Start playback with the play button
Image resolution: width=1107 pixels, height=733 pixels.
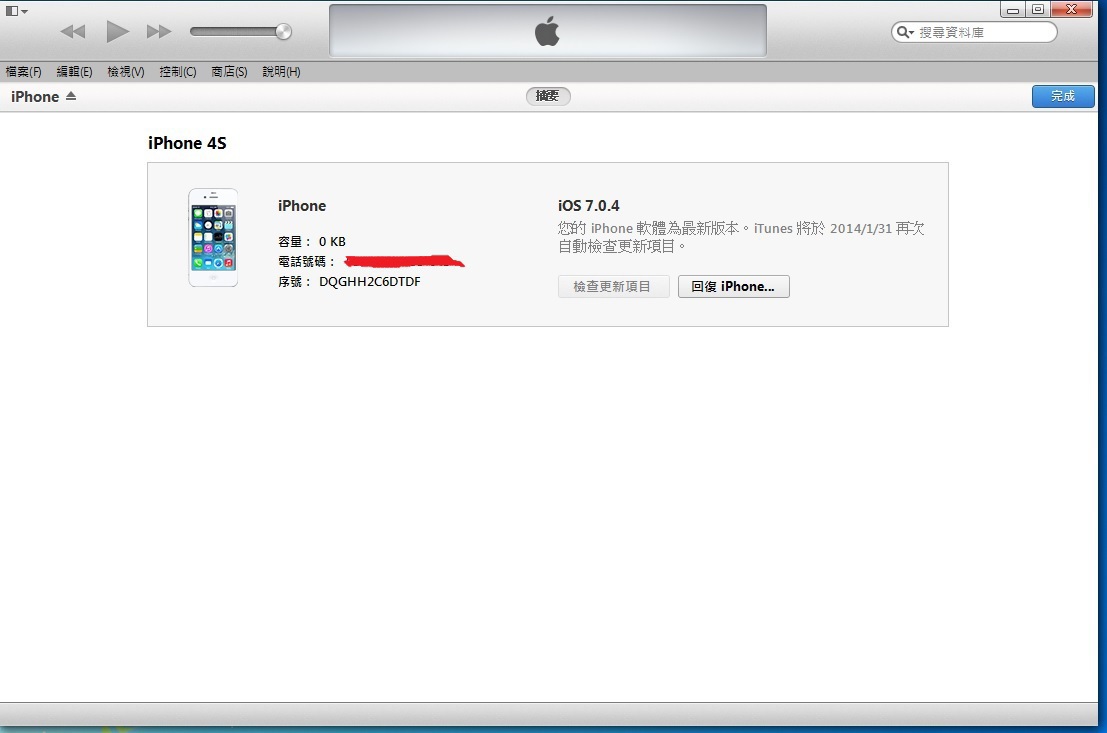[117, 32]
